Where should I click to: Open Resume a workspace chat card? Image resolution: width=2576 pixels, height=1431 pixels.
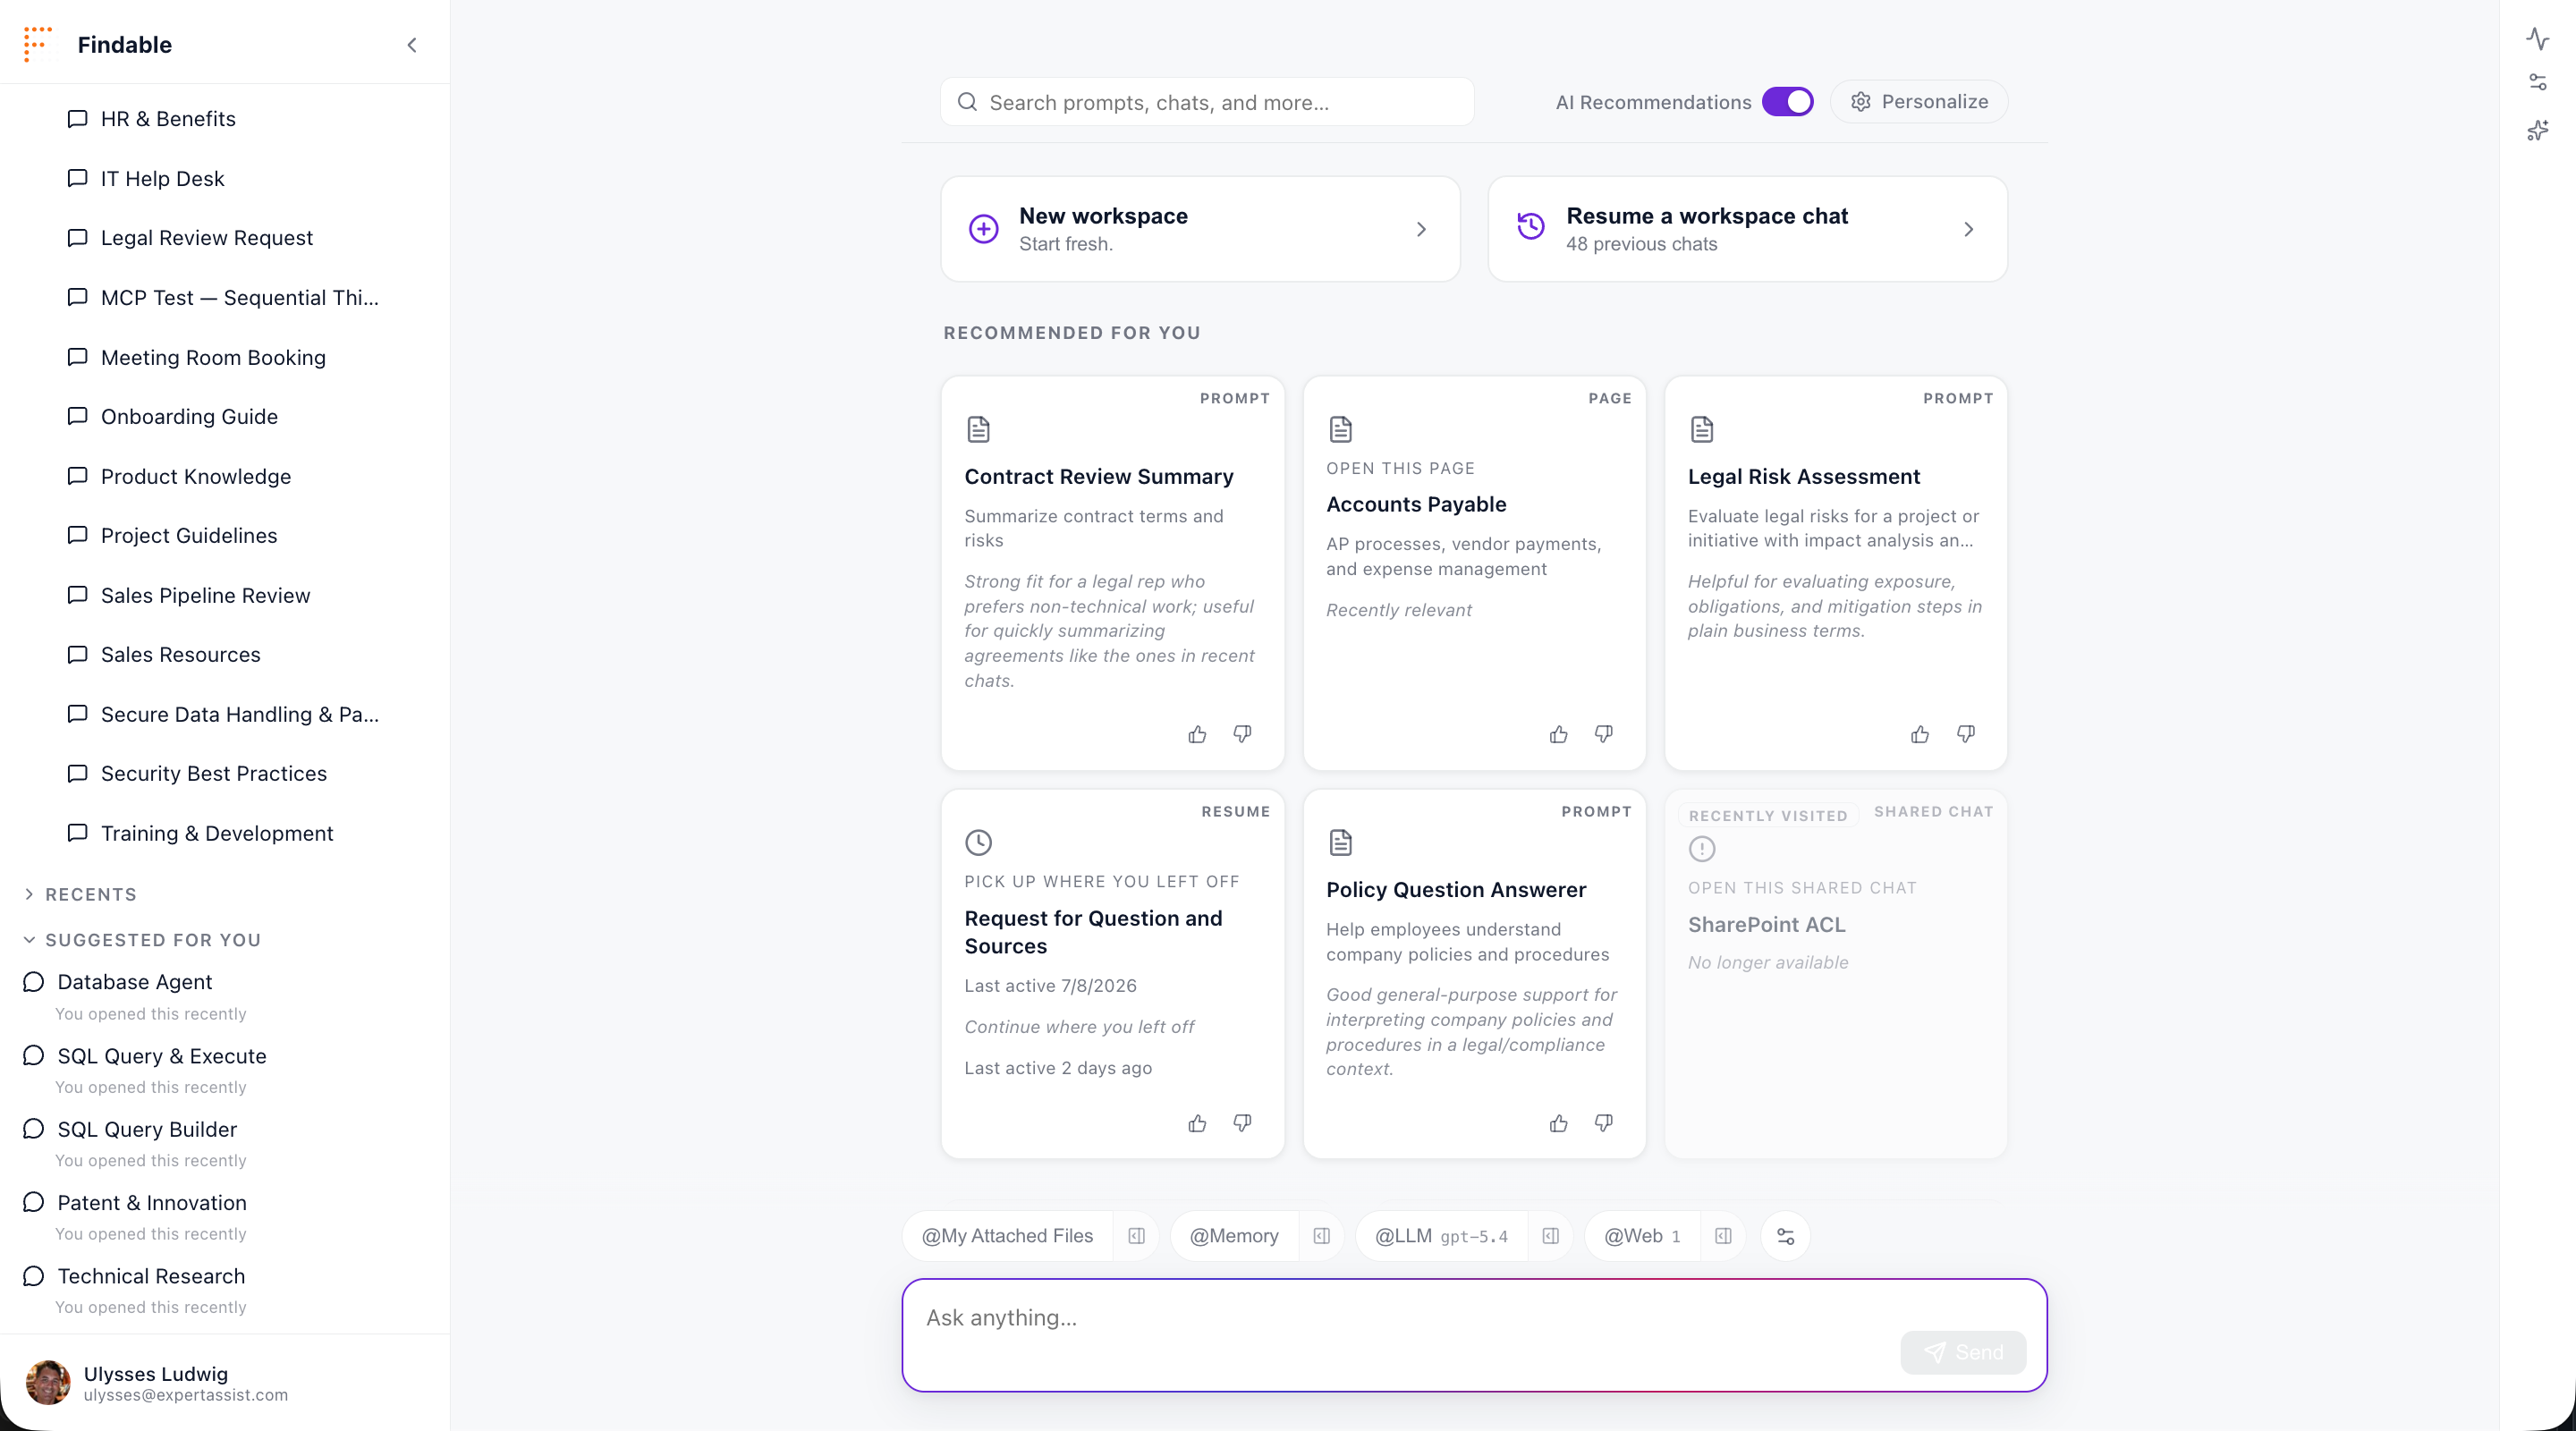coord(1747,229)
